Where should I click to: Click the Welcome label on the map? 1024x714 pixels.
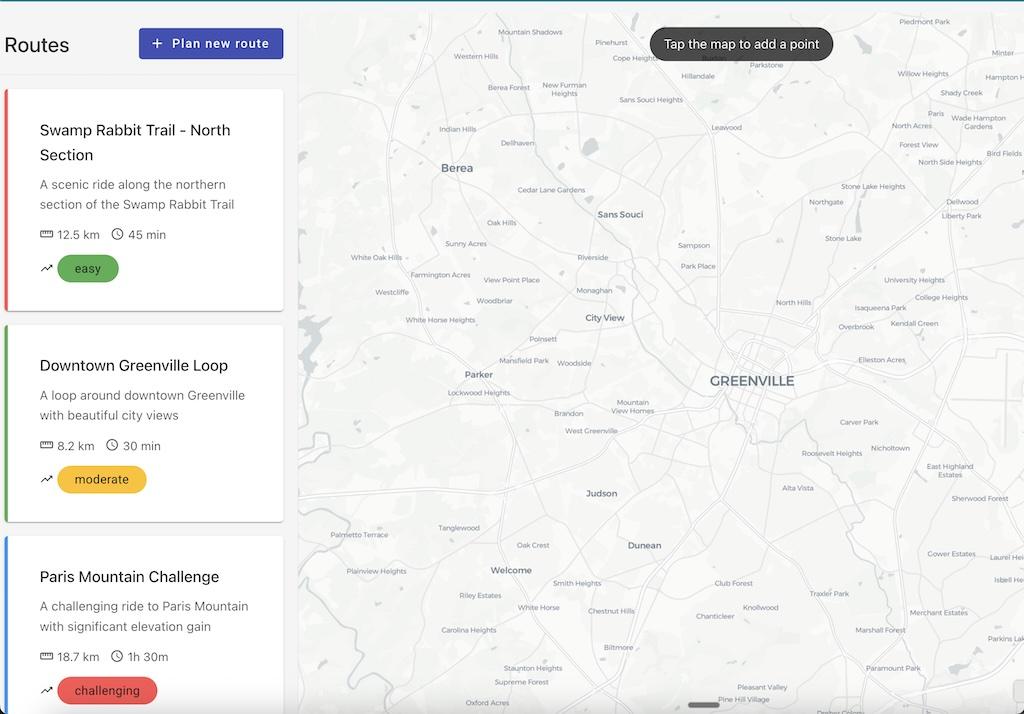(511, 570)
